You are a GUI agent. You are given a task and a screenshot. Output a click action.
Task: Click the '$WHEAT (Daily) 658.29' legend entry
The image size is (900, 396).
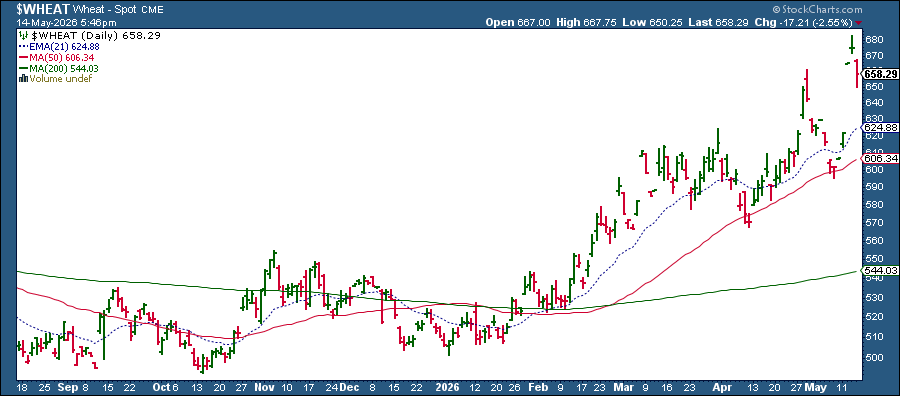(95, 36)
